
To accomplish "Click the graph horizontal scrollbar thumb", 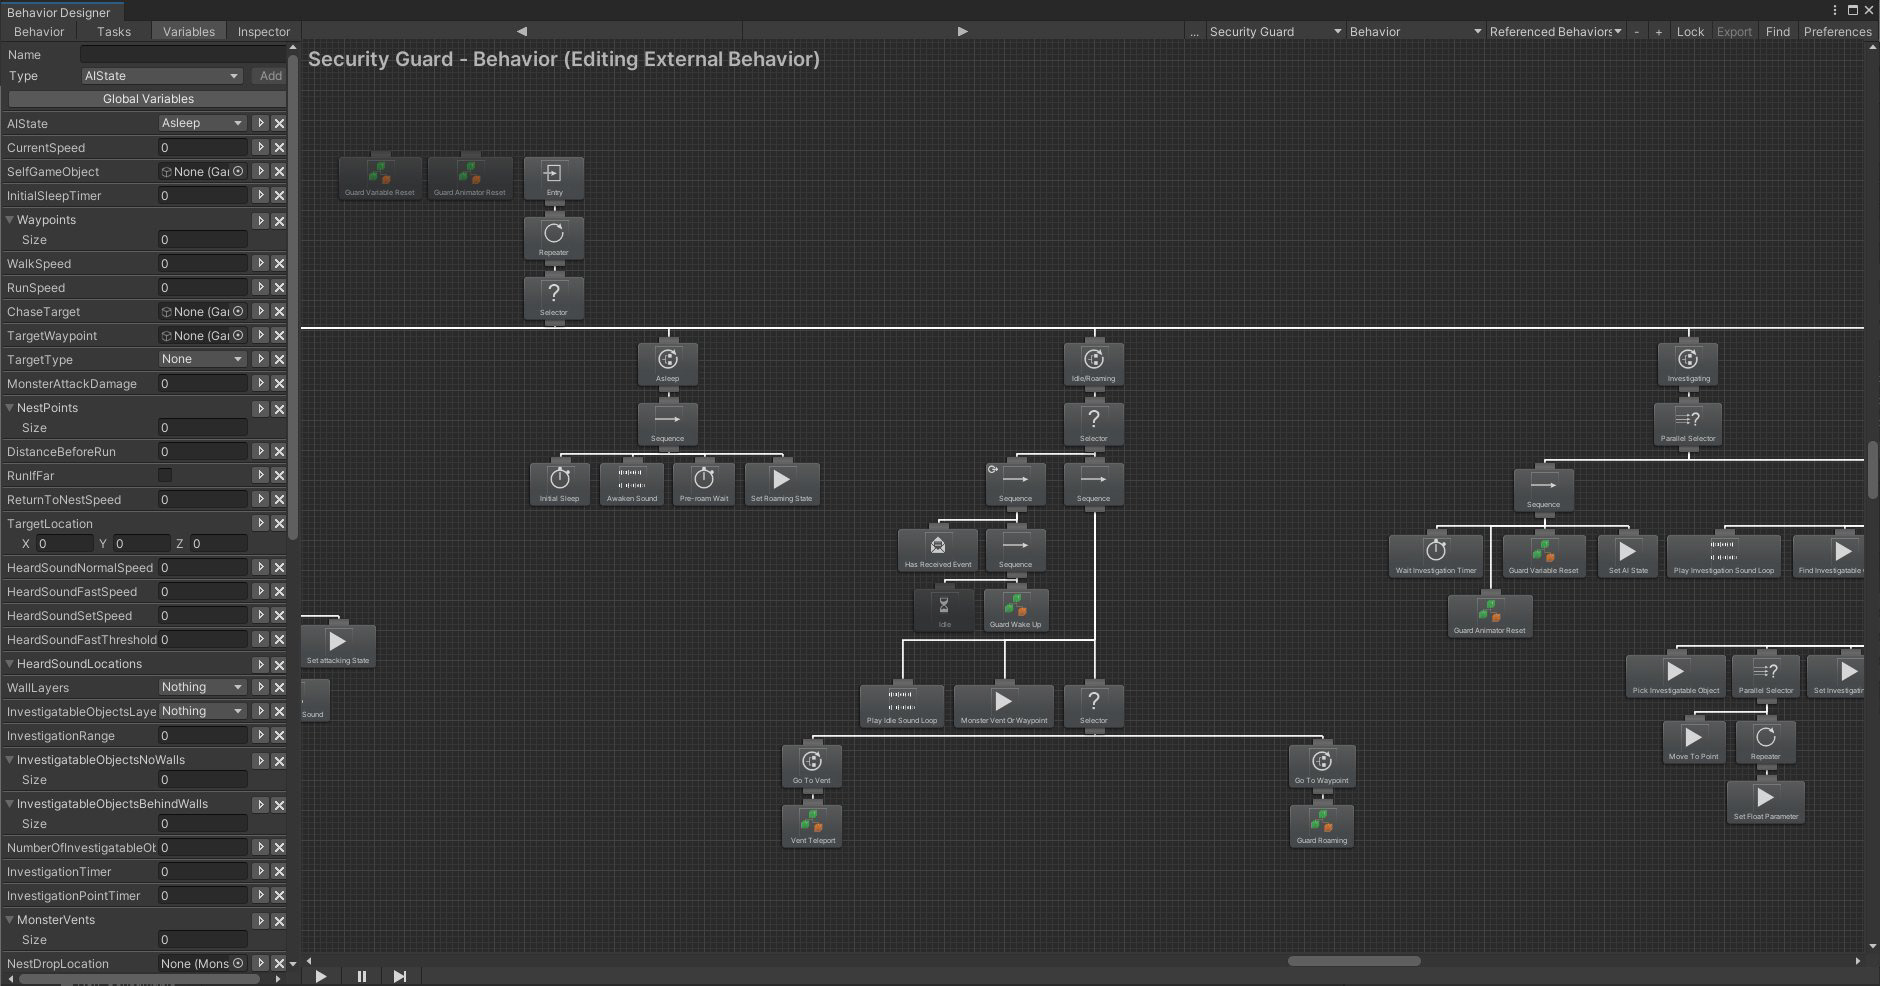I will [1354, 961].
